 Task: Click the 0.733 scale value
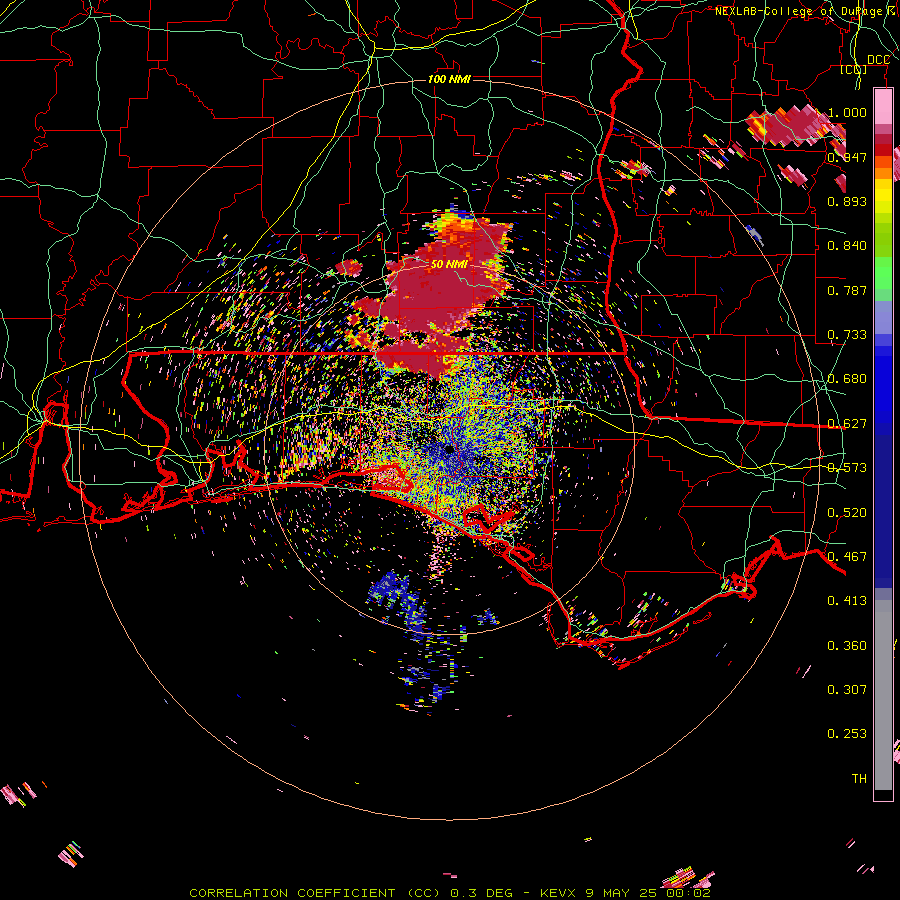(x=847, y=335)
